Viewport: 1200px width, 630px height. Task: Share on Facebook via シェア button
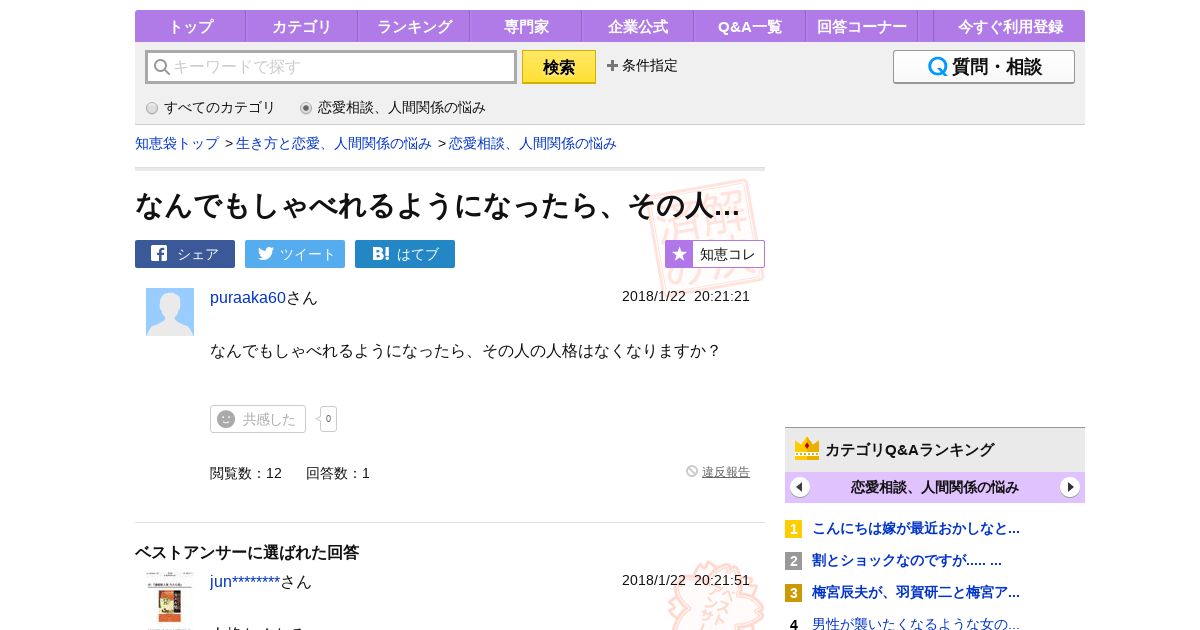[x=185, y=254]
